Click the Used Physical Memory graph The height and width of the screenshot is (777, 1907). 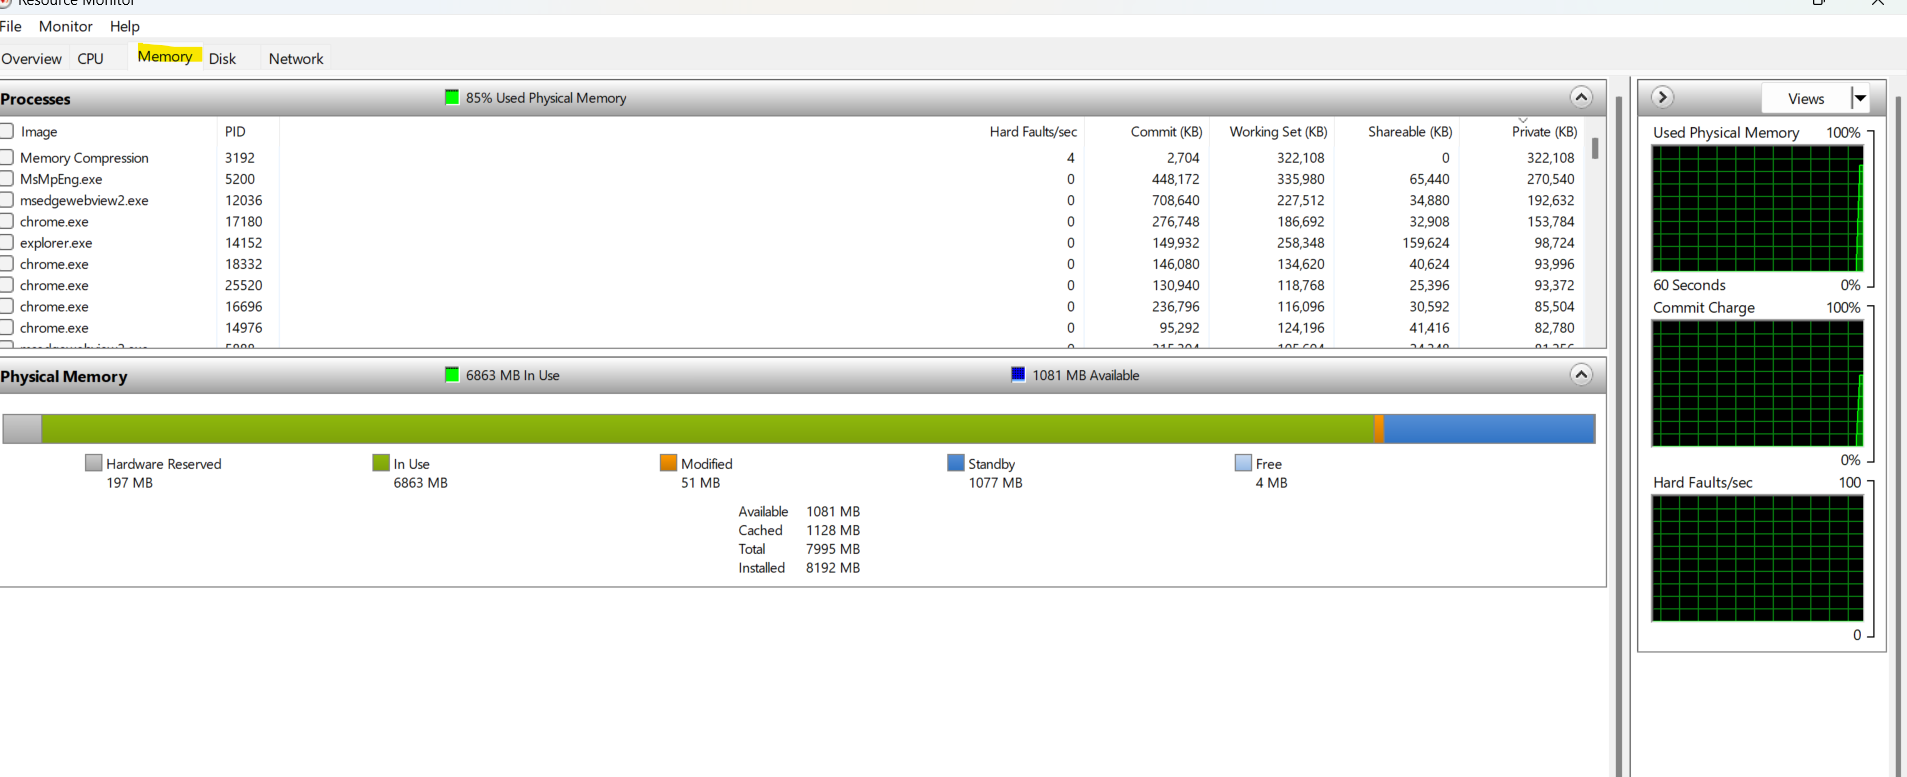coord(1757,208)
